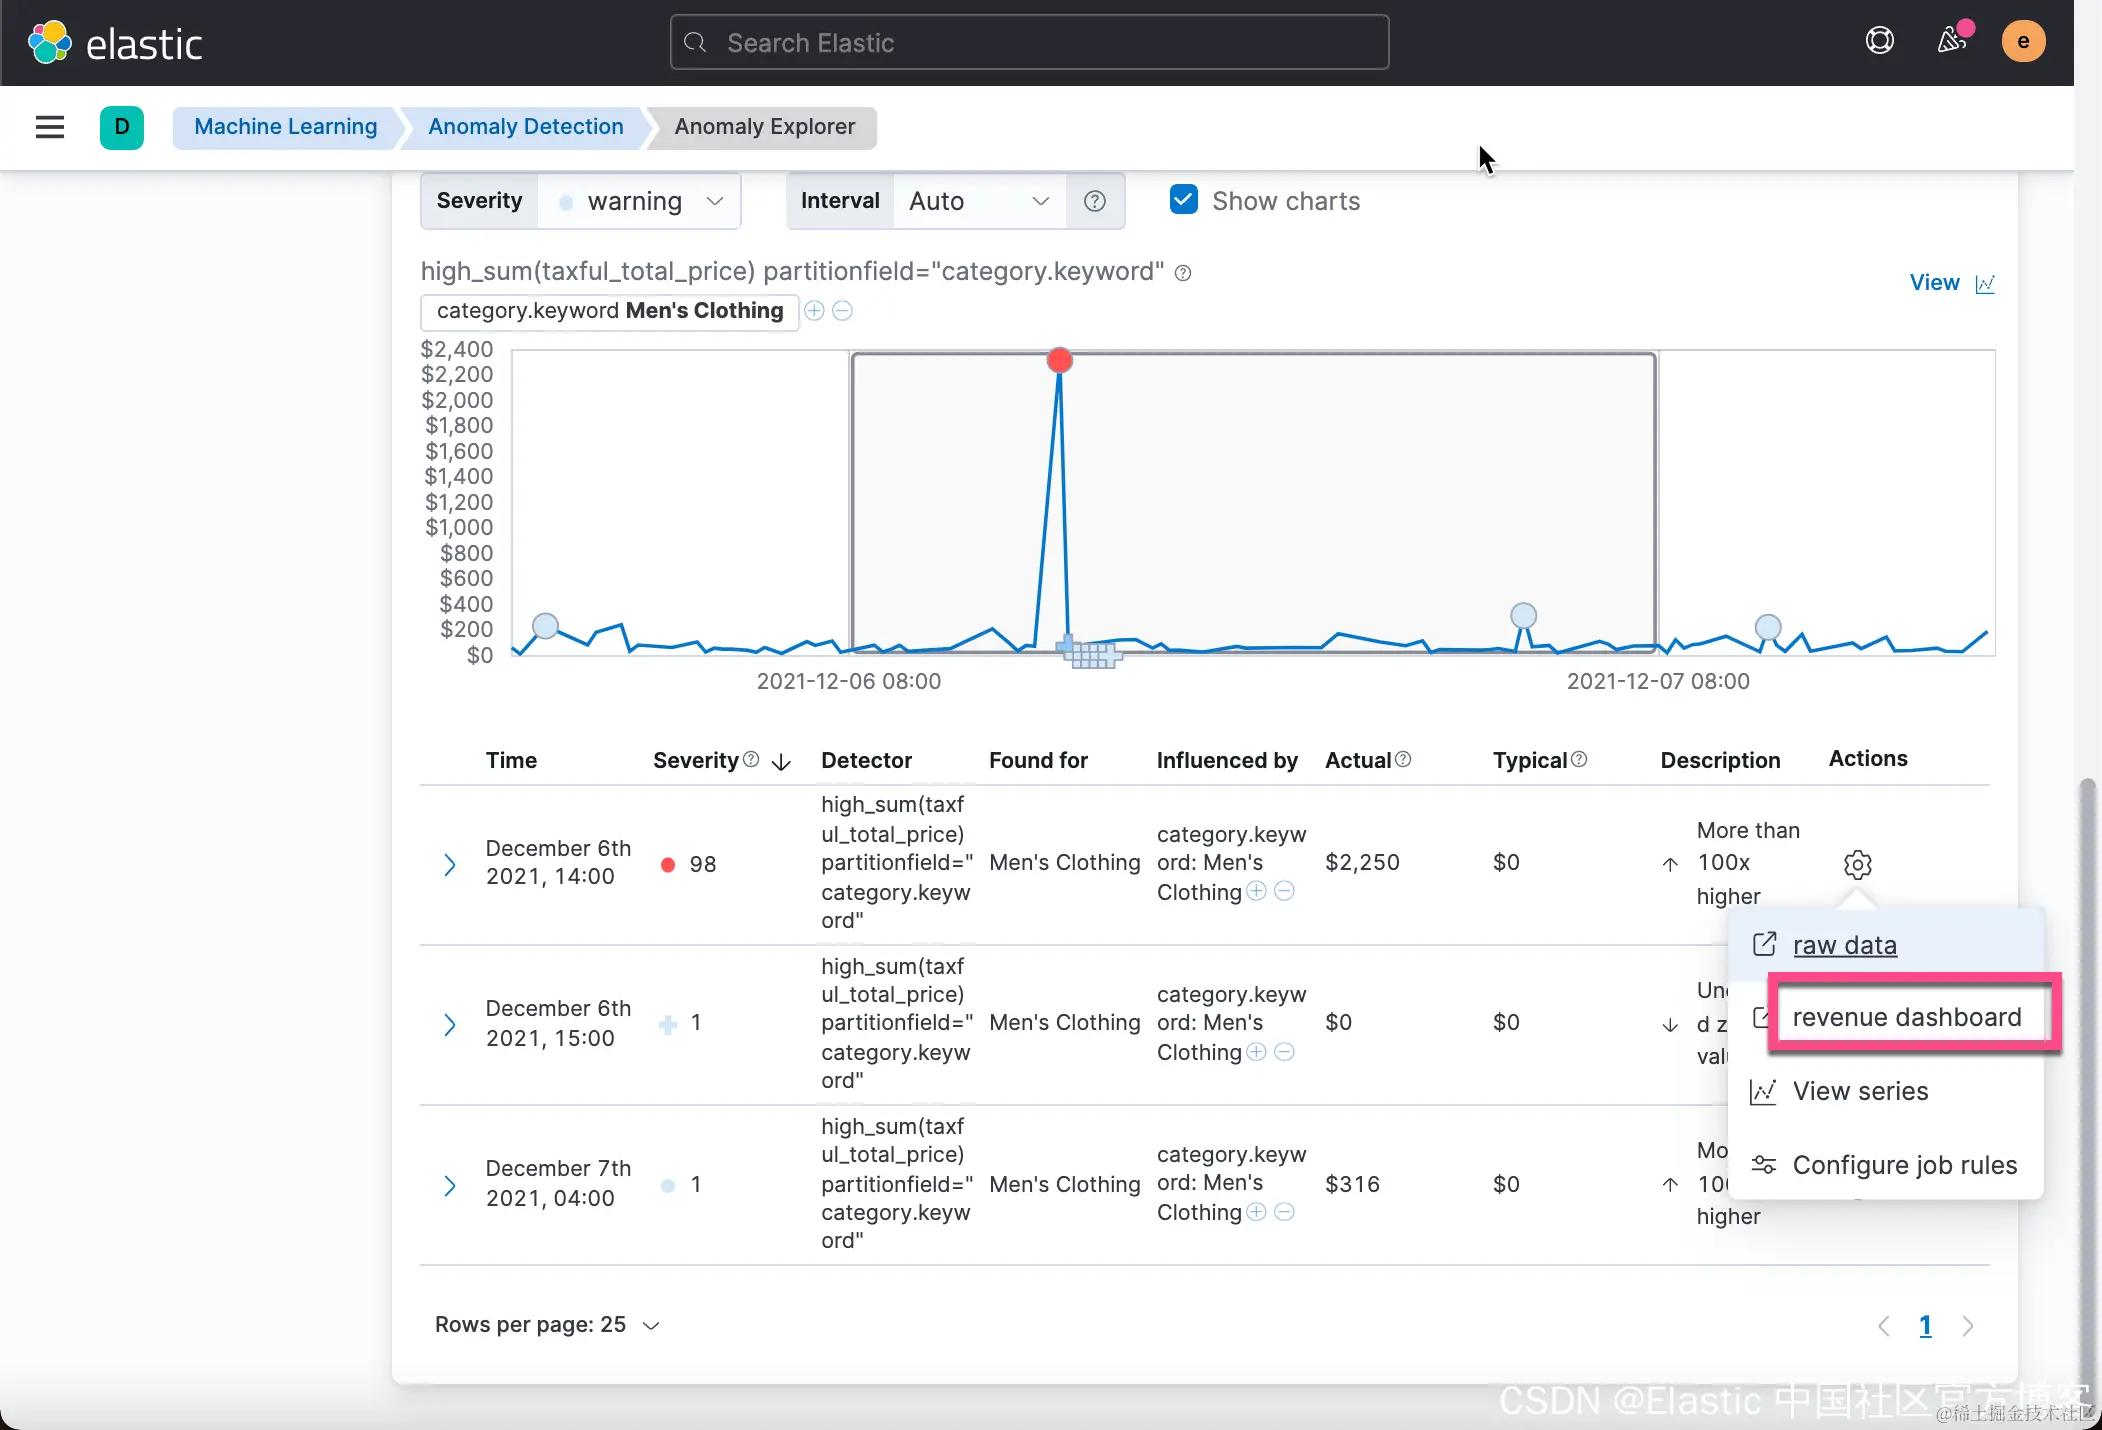Open user avatar menu
The width and height of the screenshot is (2102, 1430).
(2023, 41)
